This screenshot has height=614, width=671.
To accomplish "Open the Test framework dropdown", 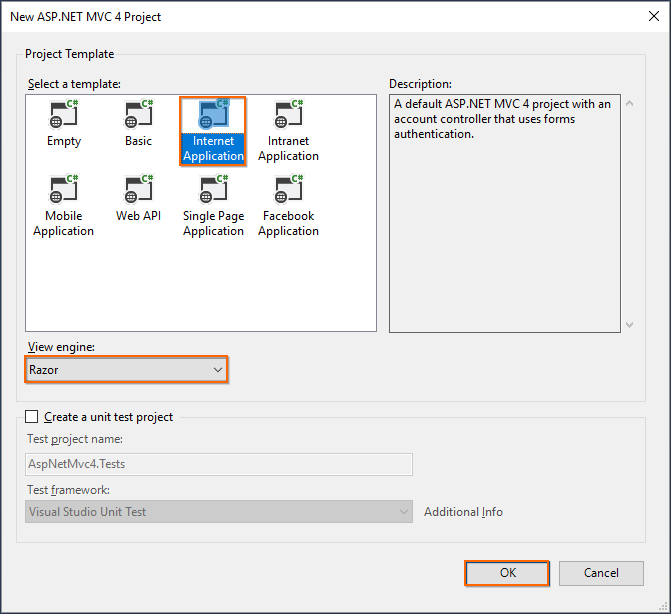I will [x=219, y=512].
